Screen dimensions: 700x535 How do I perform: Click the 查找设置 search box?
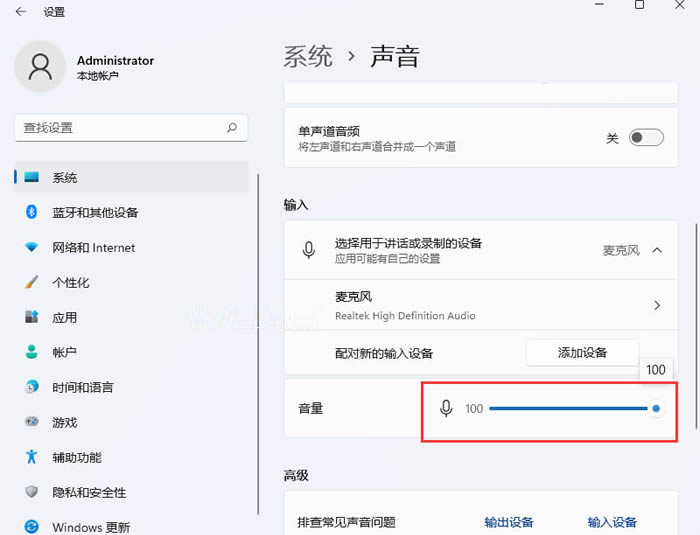tap(120, 128)
